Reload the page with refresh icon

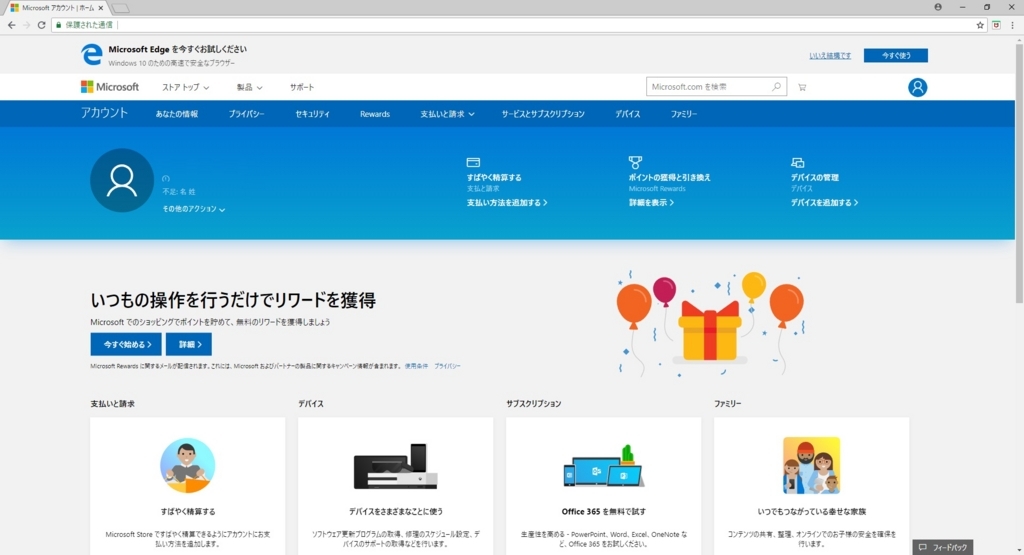point(41,25)
